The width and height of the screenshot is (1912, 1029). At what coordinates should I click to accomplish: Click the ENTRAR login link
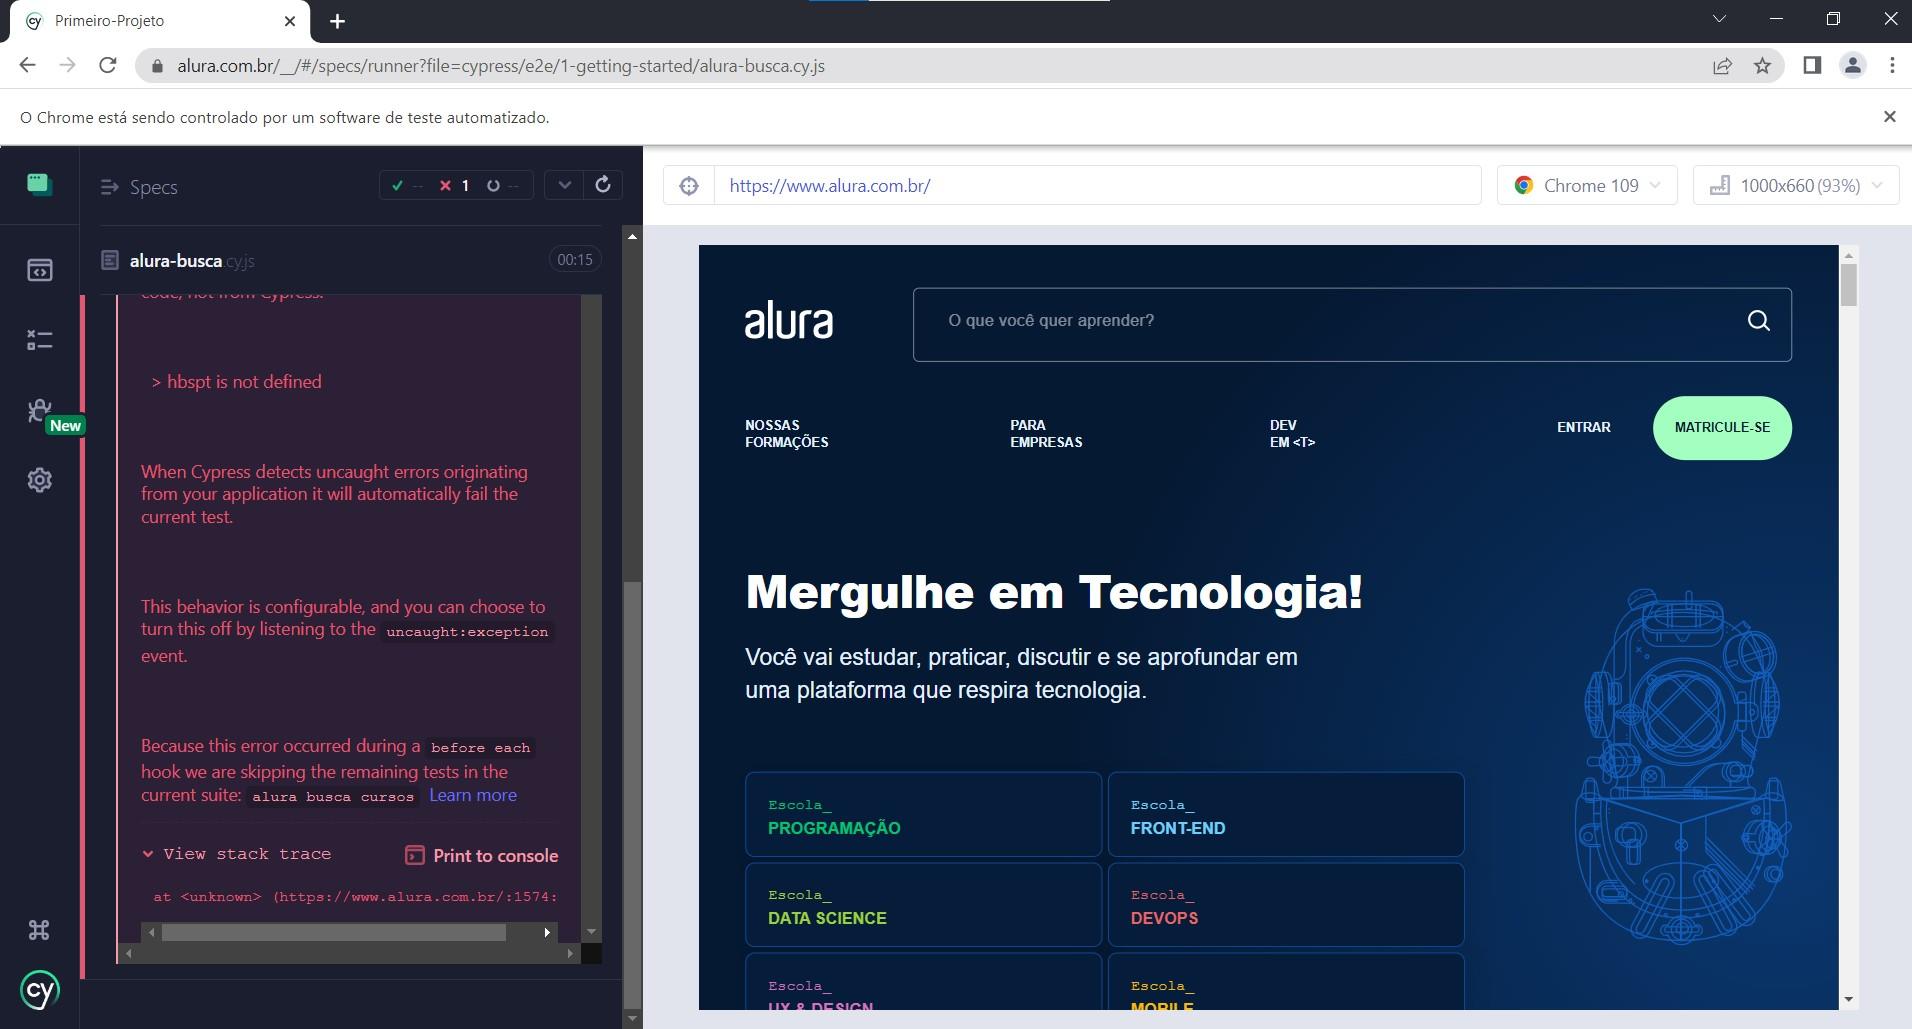click(x=1584, y=427)
